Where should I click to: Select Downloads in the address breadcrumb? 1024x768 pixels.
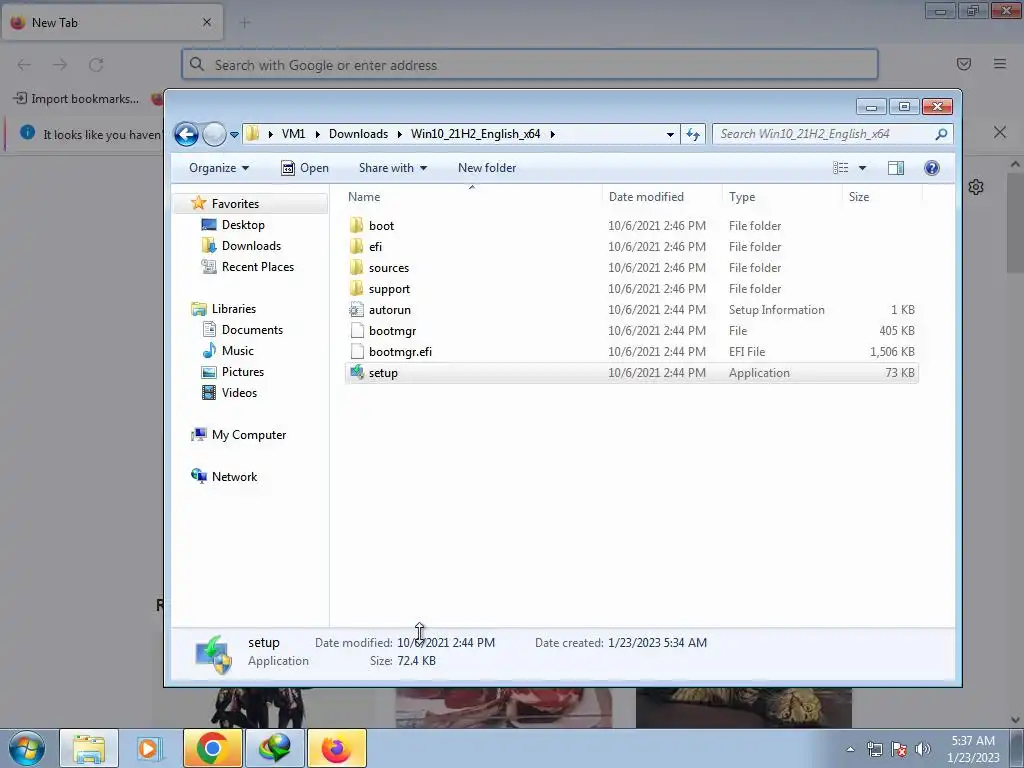tap(358, 134)
